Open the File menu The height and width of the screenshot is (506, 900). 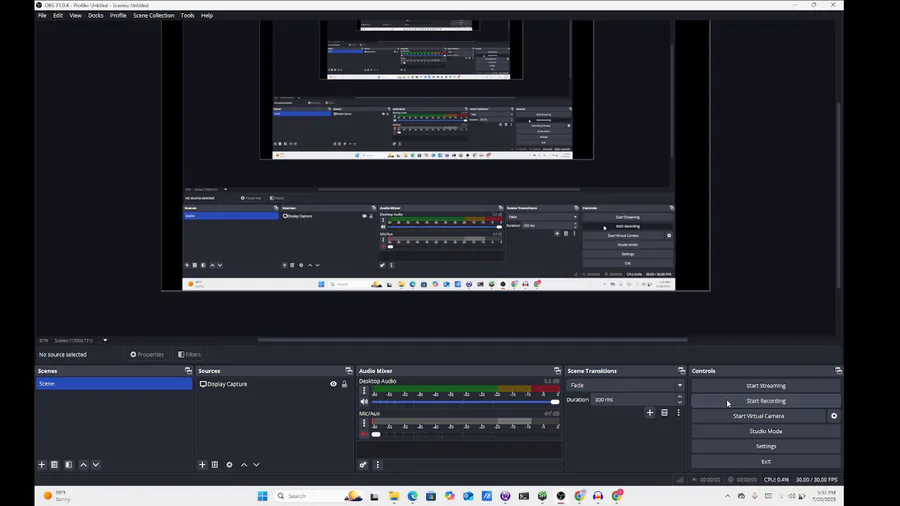point(42,15)
